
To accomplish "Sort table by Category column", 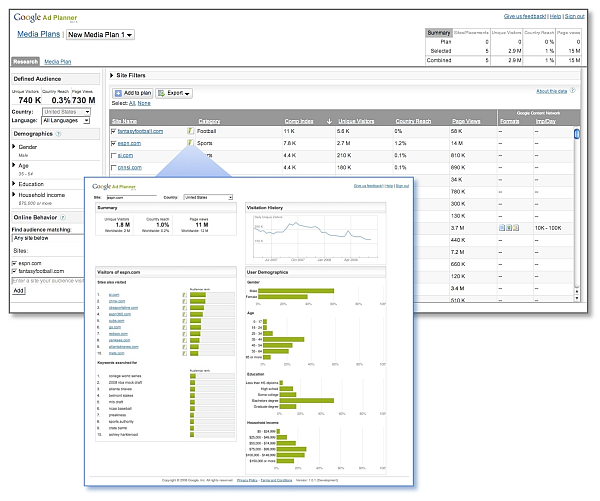I will coord(209,121).
